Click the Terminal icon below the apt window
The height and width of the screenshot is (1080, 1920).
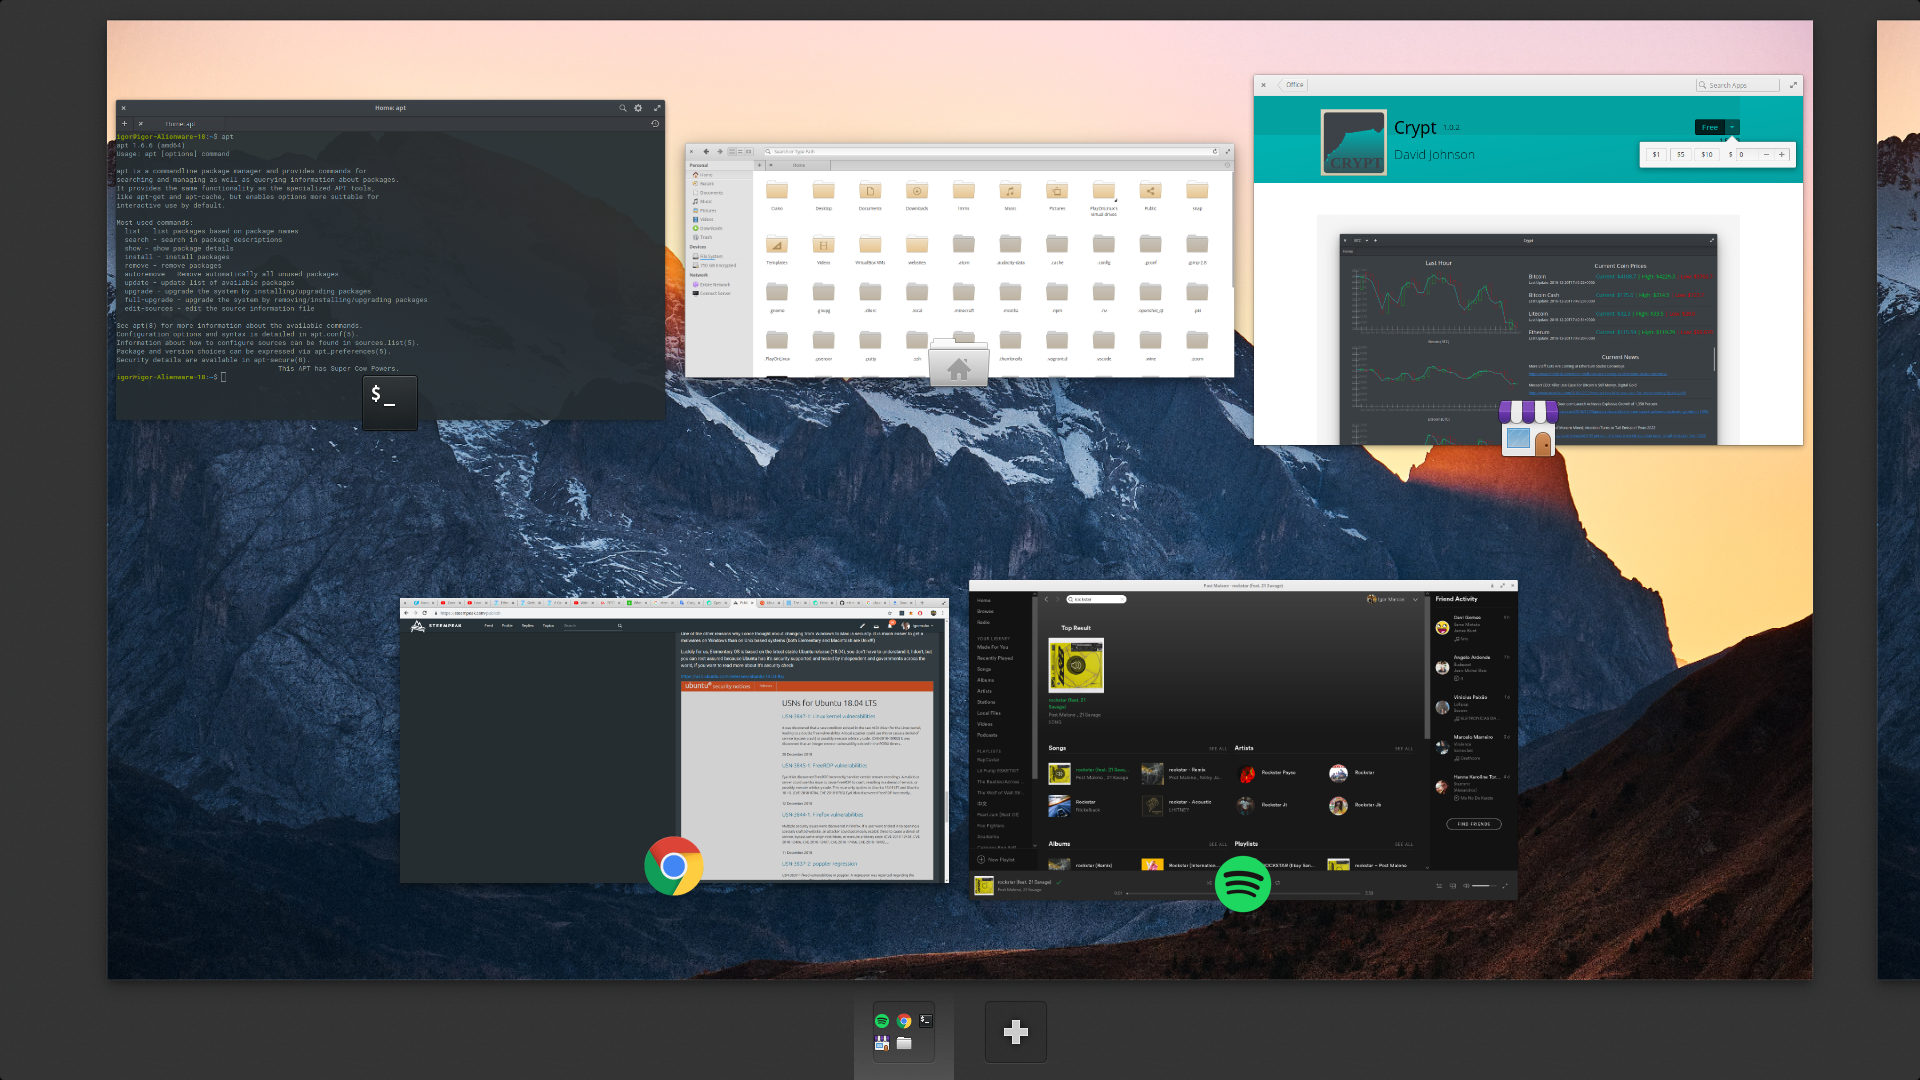pyautogui.click(x=389, y=402)
